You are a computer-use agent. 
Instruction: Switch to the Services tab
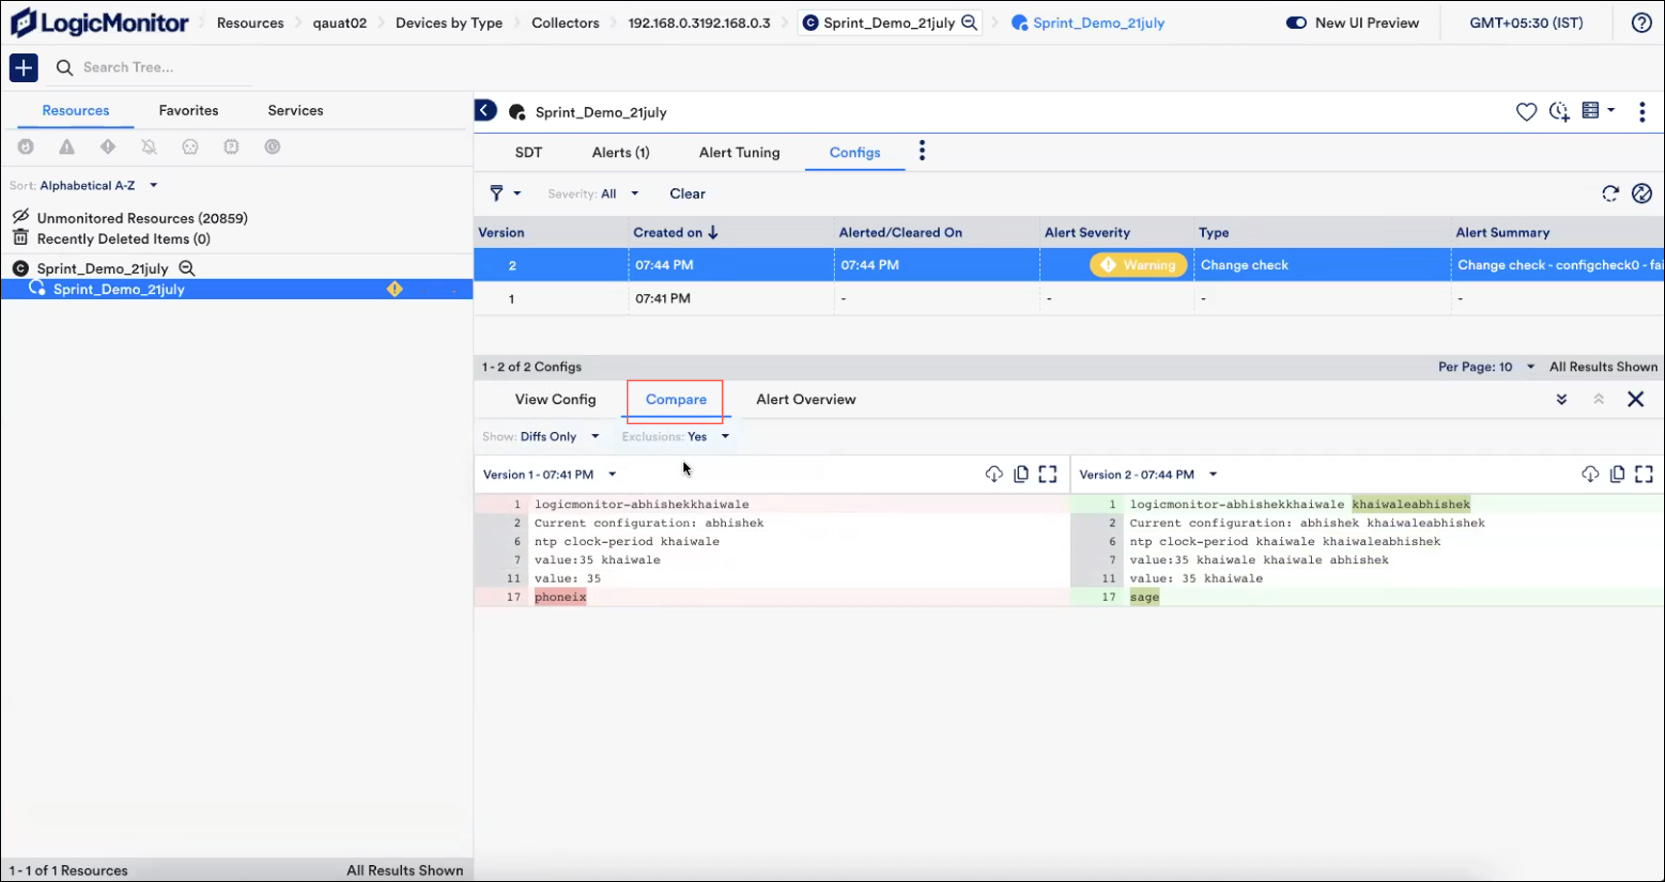click(295, 110)
